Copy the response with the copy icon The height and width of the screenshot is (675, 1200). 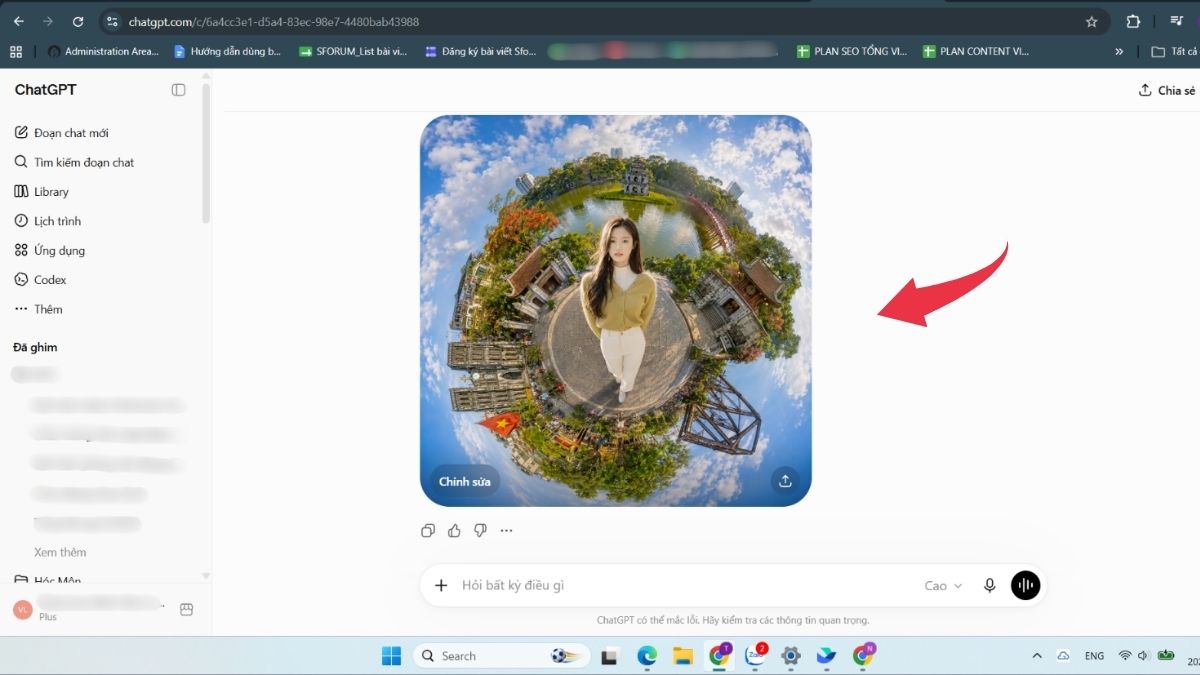tap(428, 531)
